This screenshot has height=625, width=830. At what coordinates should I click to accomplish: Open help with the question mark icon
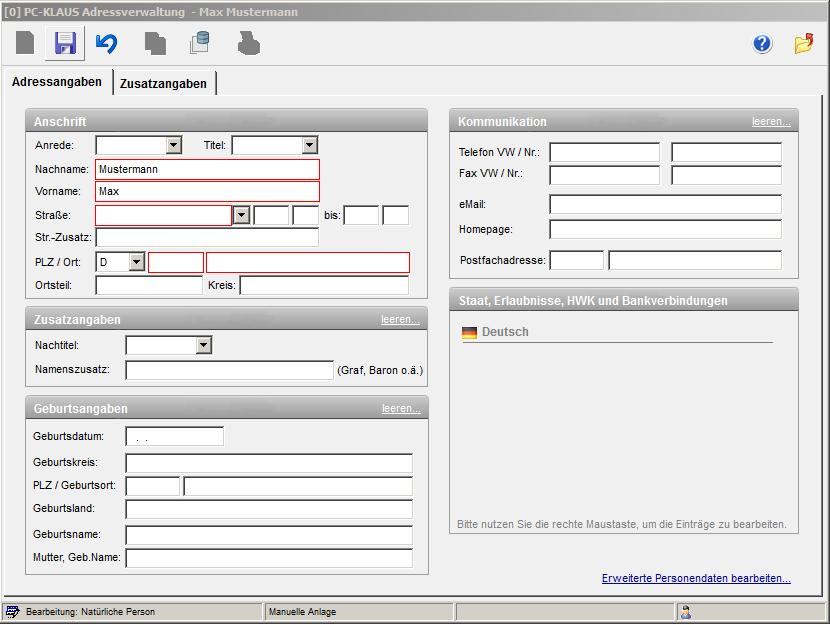pyautogui.click(x=762, y=43)
